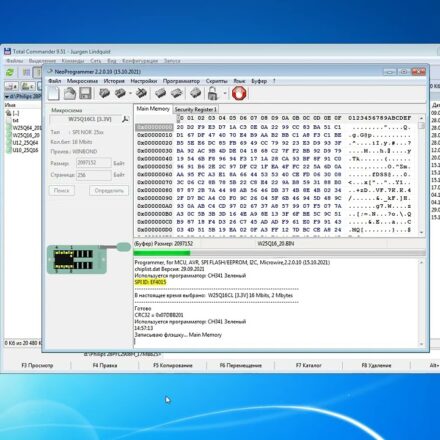
Task: Click F4 Правка button
Action: tap(105, 365)
